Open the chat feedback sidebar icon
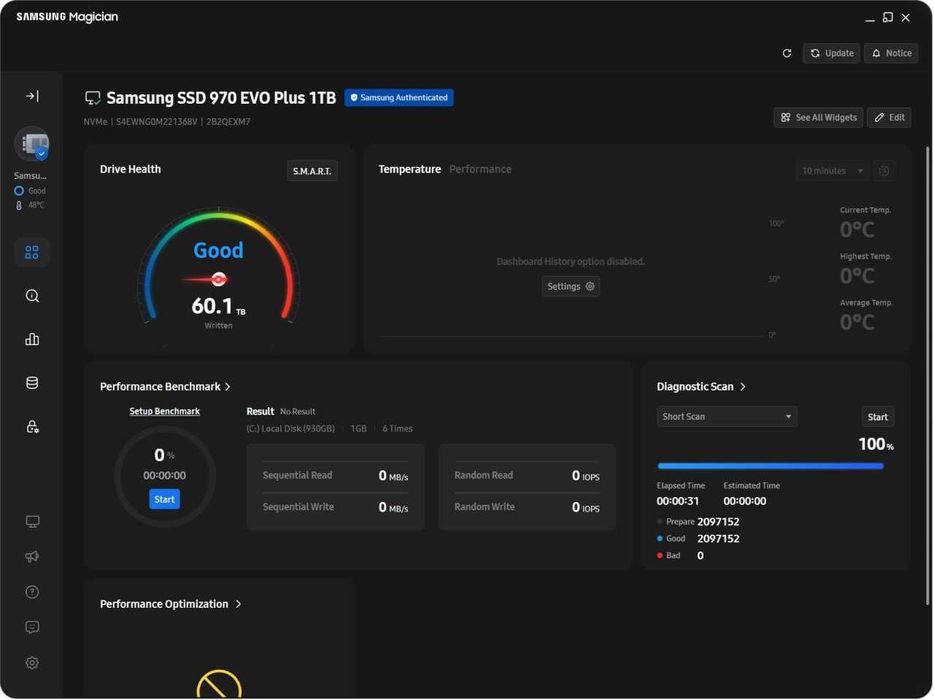The width and height of the screenshot is (934, 700). click(32, 627)
